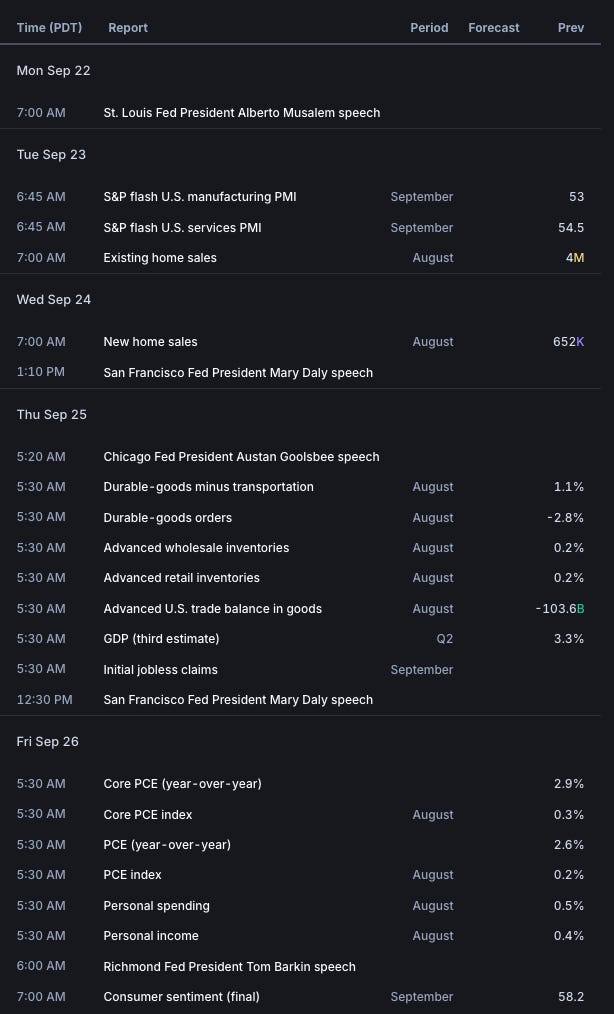Click the Report column header
Viewport: 614px width, 1014px height.
128,28
